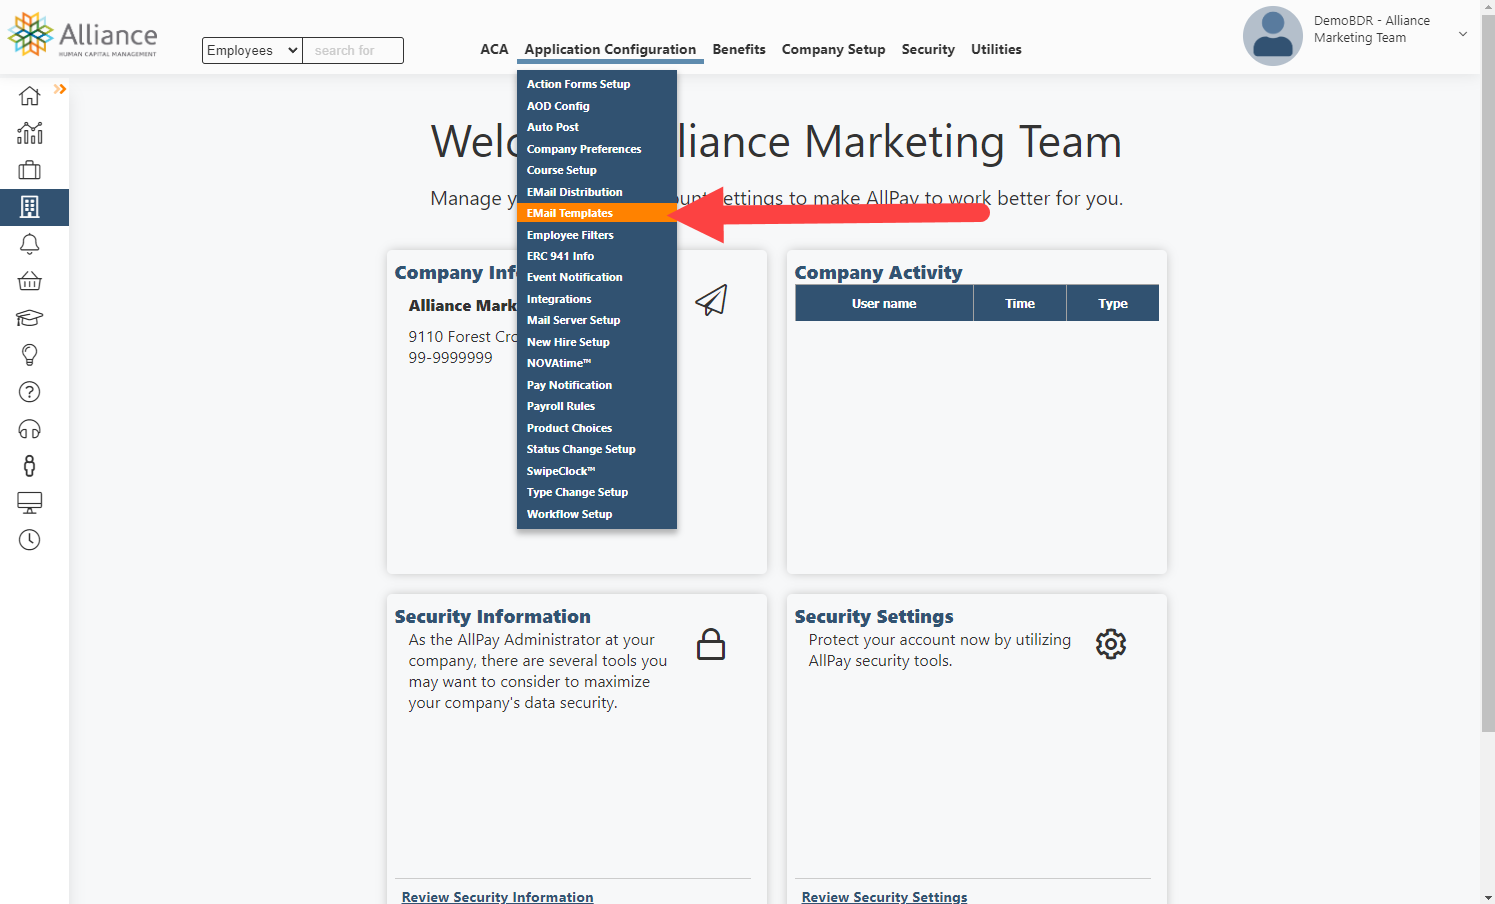Select EMail Distribution menu entry
The image size is (1495, 904).
597,192
